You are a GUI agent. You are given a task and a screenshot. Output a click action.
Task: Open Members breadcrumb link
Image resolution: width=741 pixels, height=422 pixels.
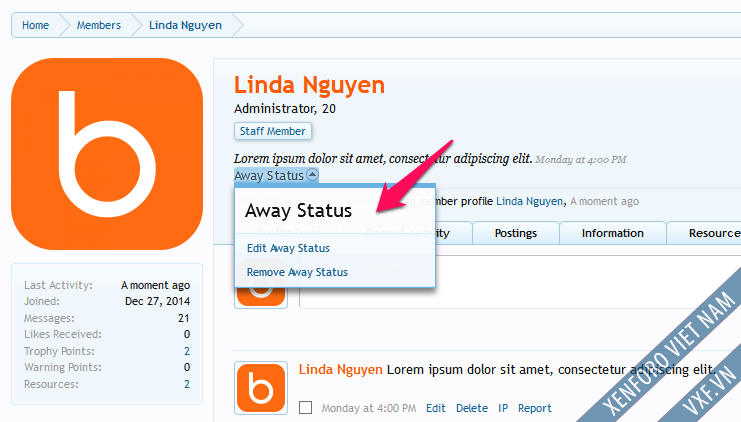[99, 25]
